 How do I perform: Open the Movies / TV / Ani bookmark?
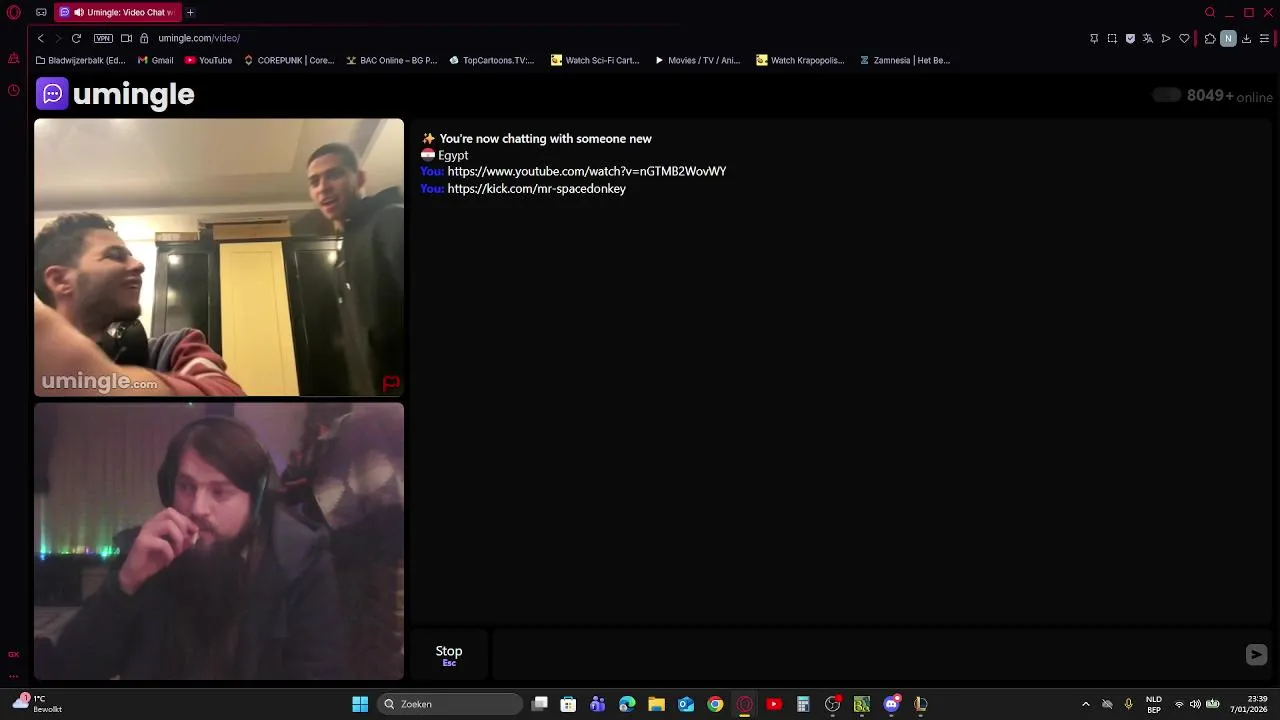[x=697, y=60]
